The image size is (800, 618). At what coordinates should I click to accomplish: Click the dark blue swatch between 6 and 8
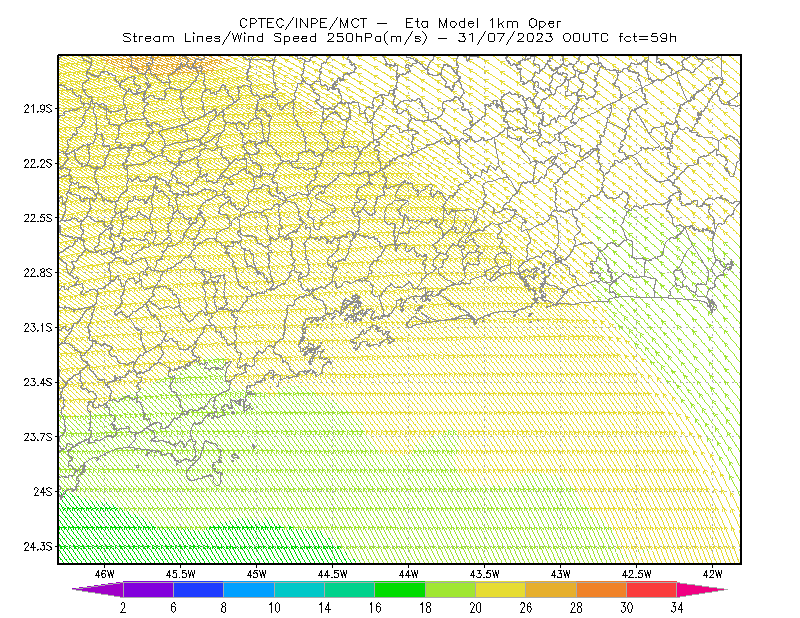point(198,589)
